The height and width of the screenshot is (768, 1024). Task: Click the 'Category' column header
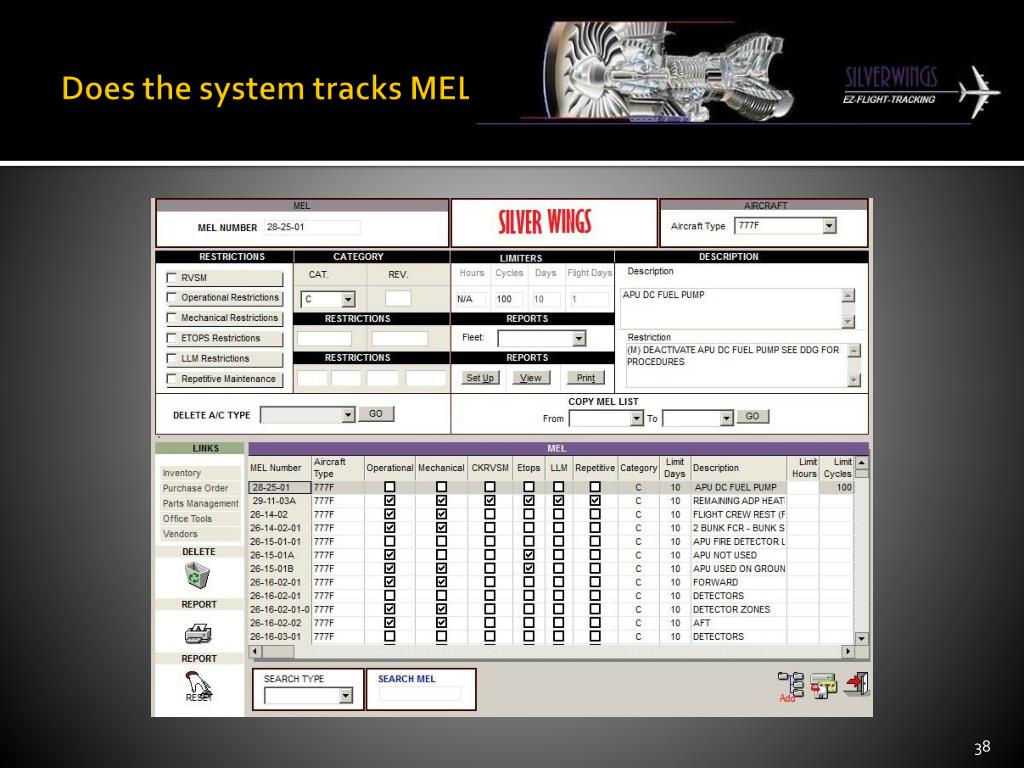click(x=638, y=468)
